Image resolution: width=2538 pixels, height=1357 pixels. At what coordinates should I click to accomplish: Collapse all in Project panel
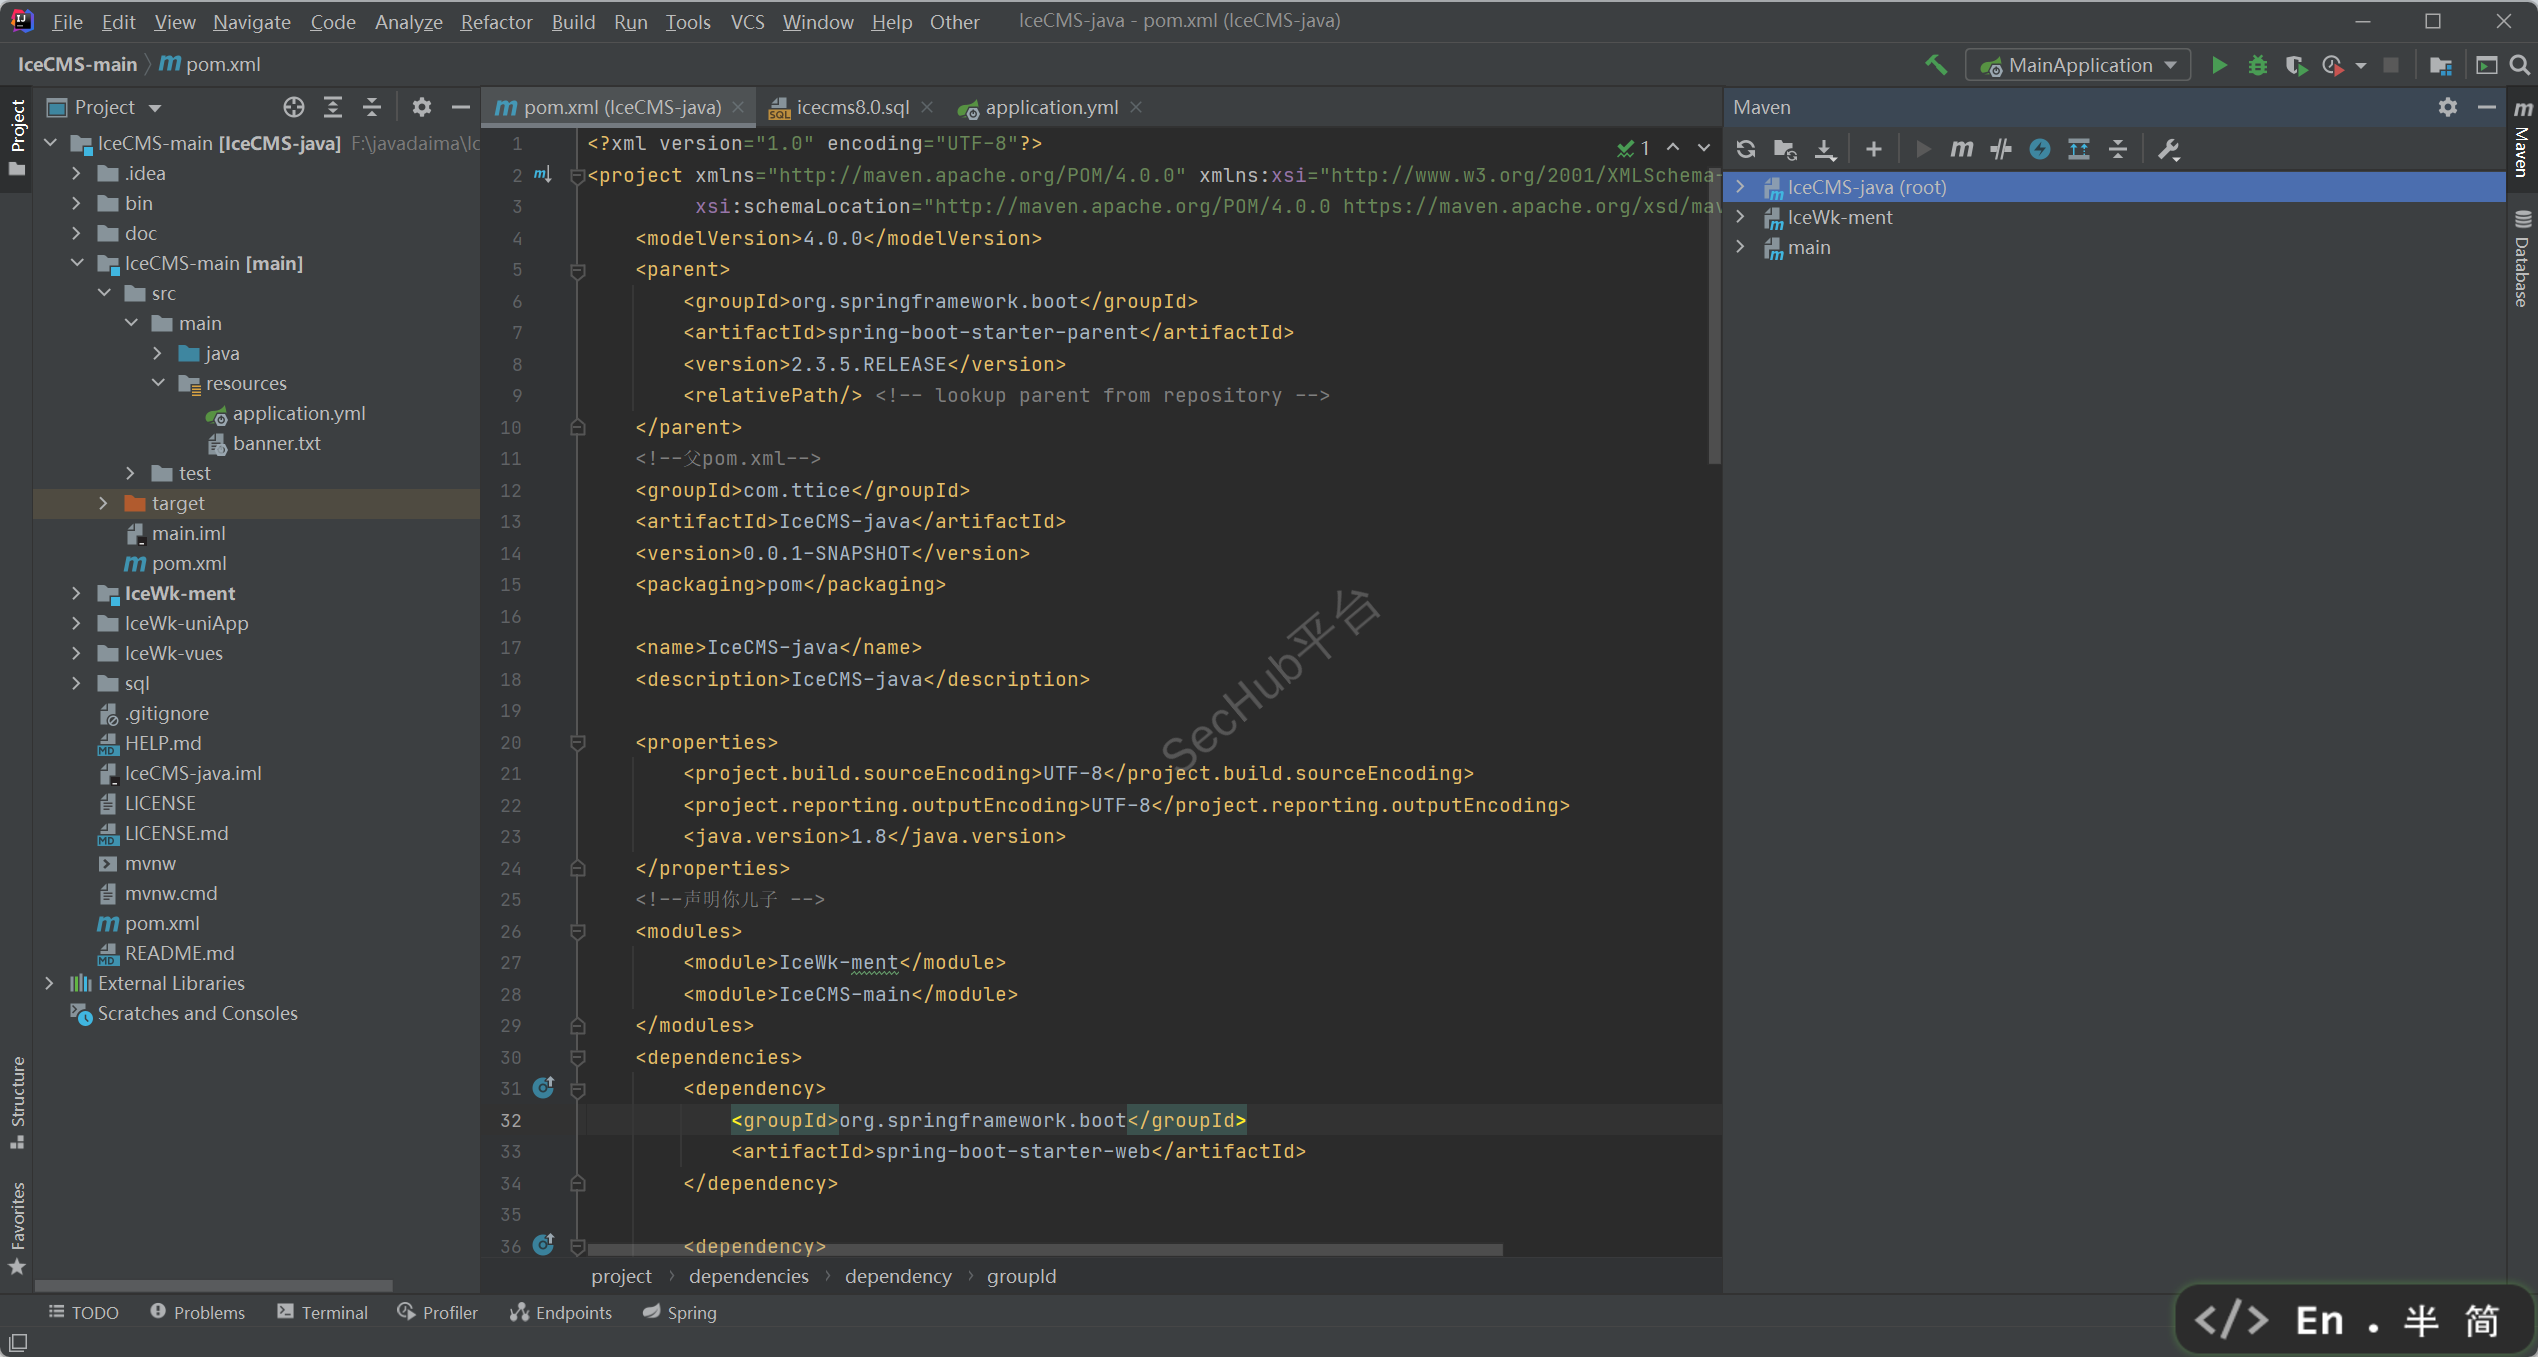click(x=372, y=107)
